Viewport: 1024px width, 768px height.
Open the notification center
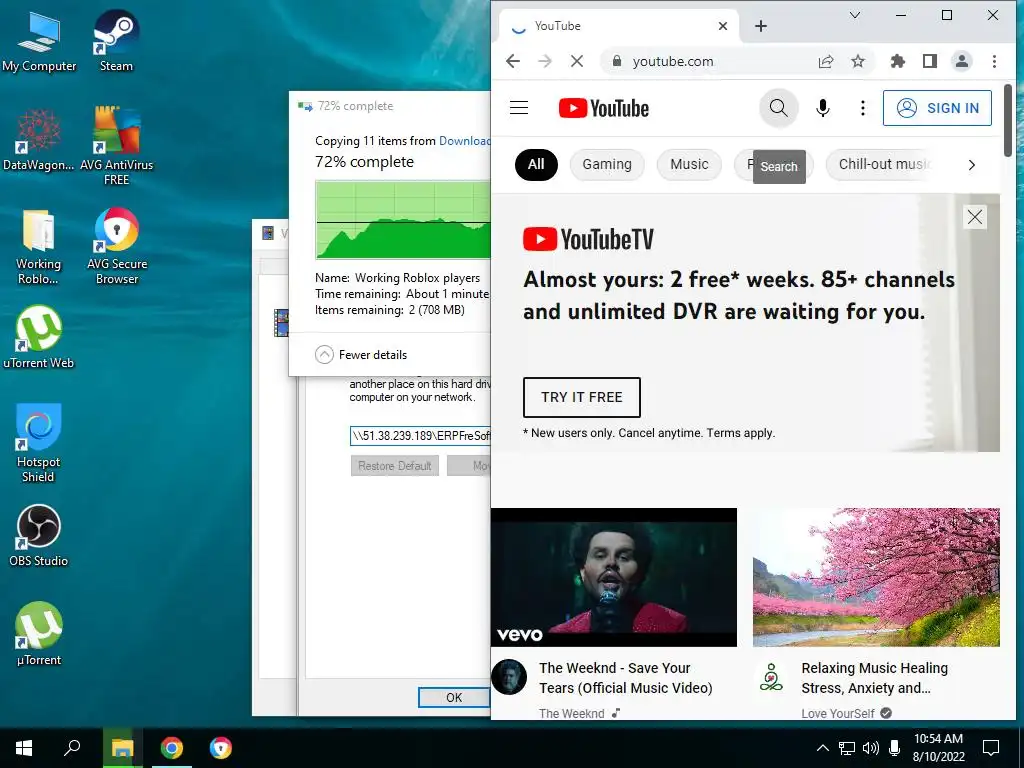[991, 748]
